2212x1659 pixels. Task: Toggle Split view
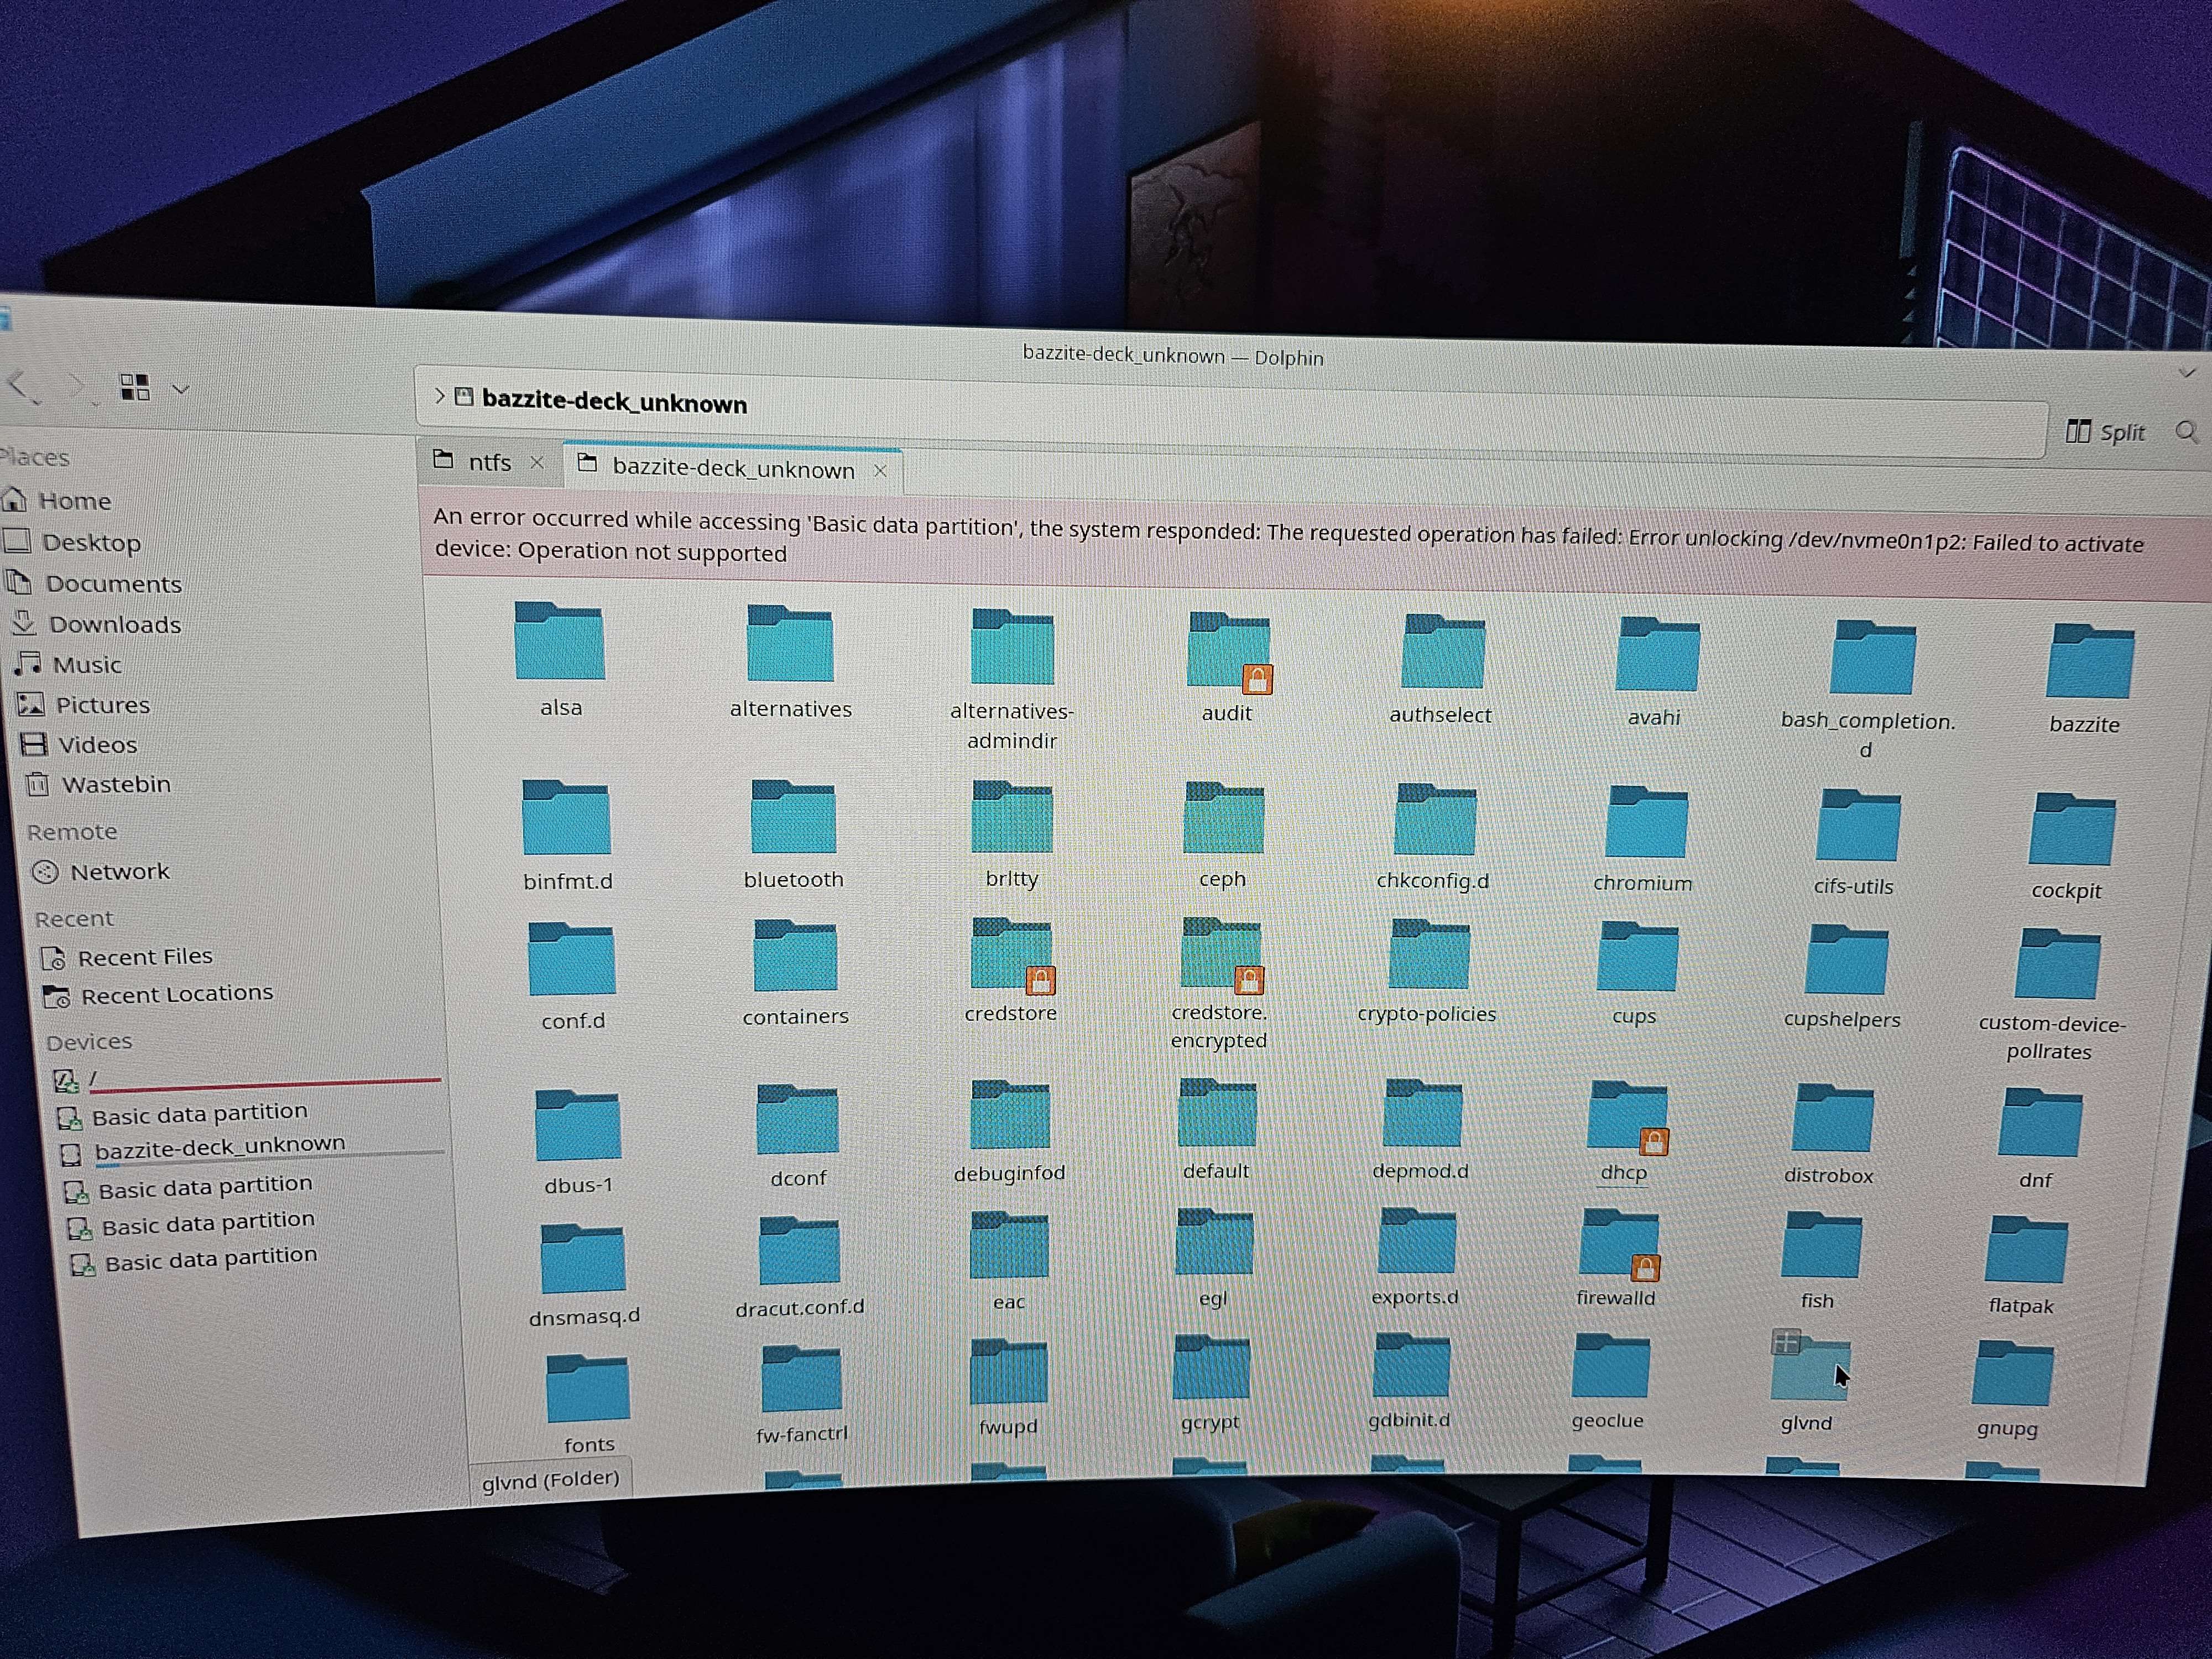pyautogui.click(x=2106, y=431)
